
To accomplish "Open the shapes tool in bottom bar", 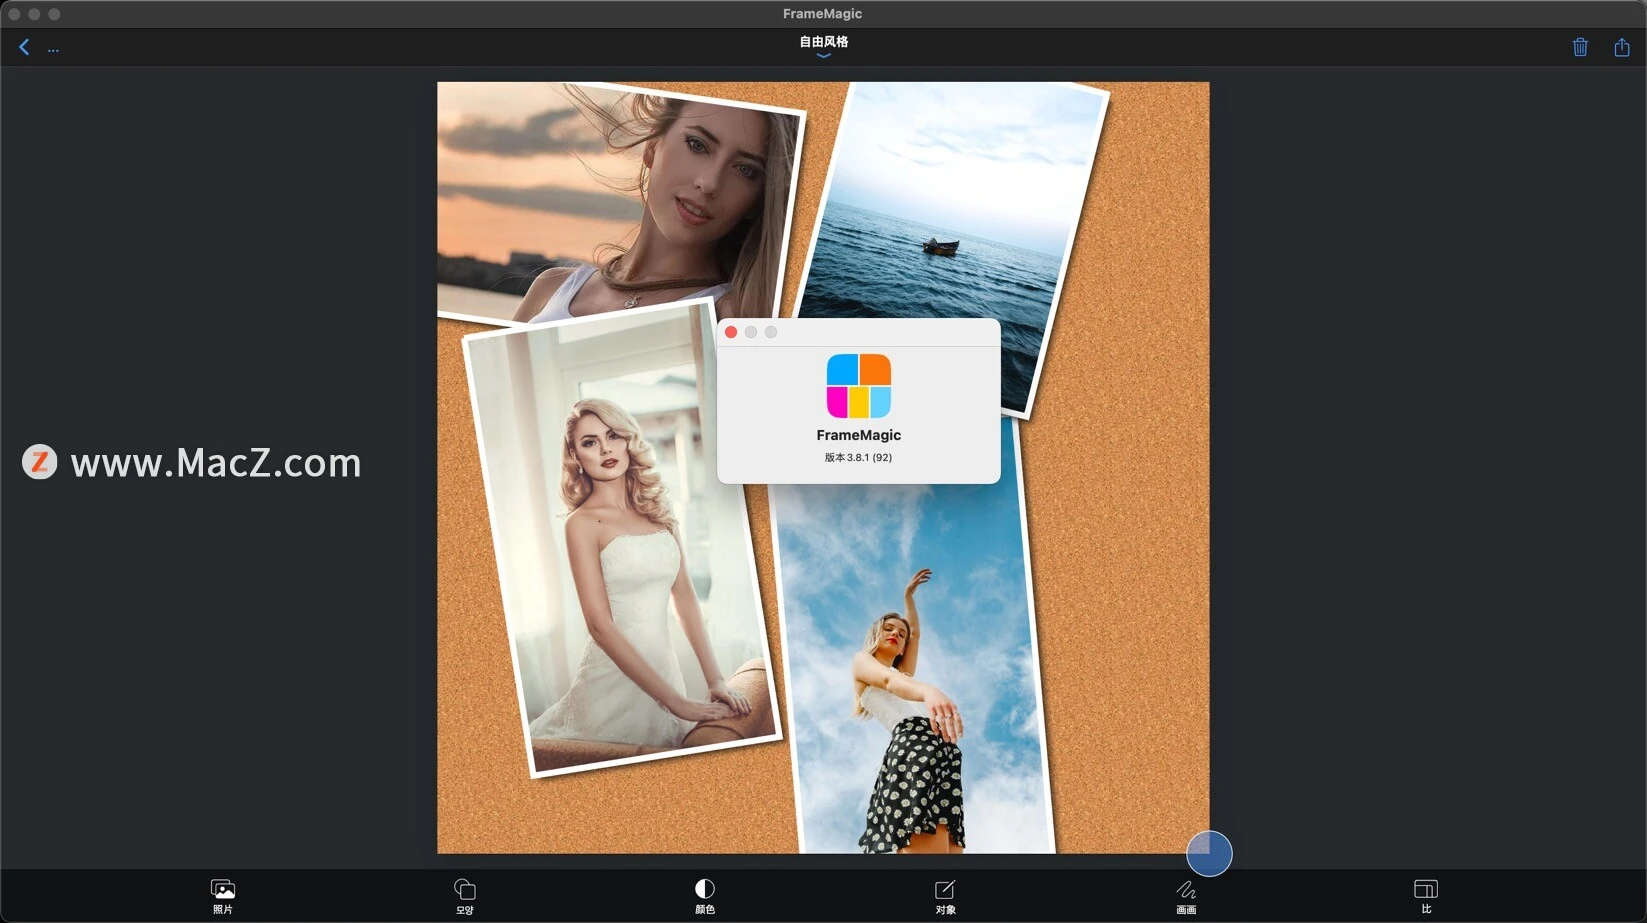I will tap(464, 896).
